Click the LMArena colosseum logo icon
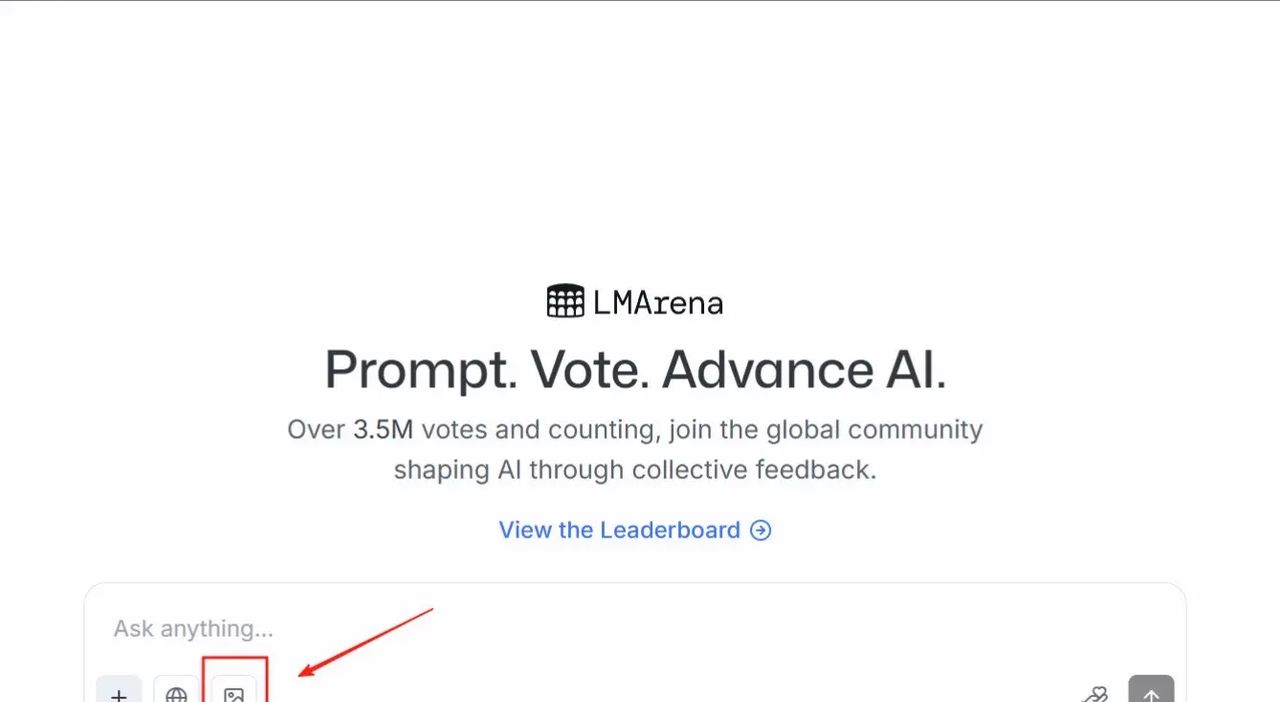The width and height of the screenshot is (1280, 702). tap(565, 301)
